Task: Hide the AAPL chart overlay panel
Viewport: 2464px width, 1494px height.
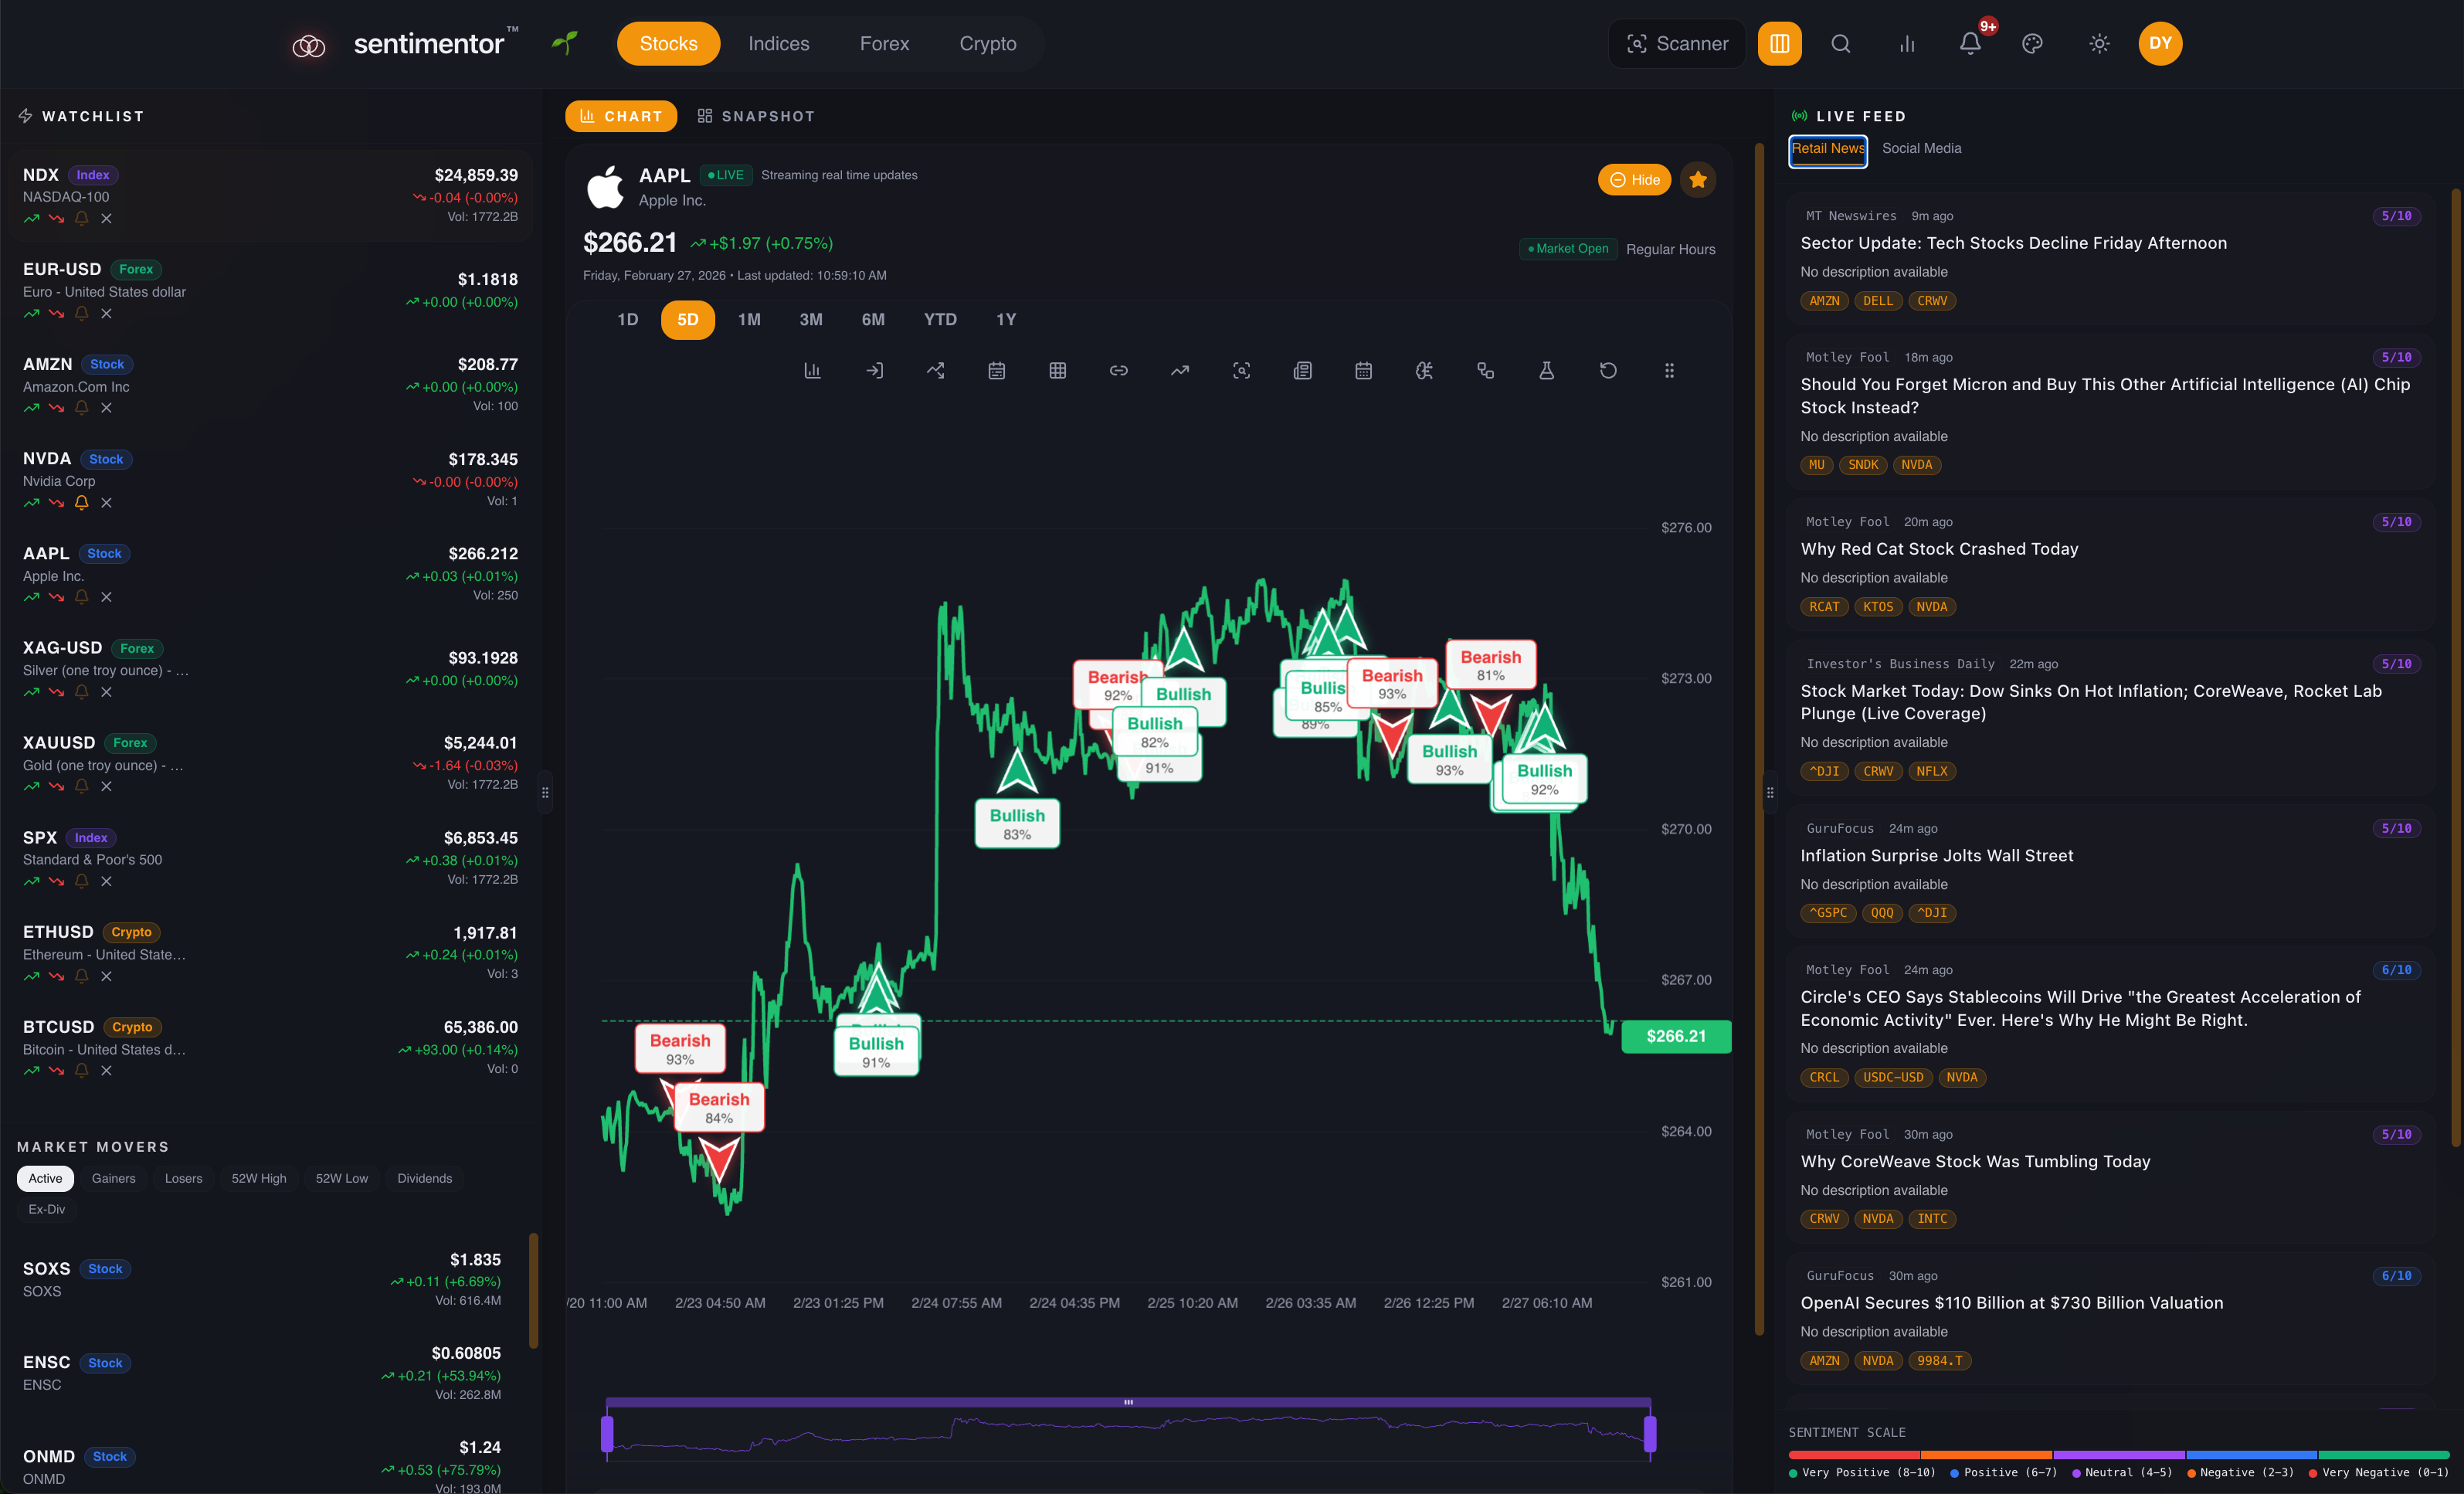Action: 1634,180
